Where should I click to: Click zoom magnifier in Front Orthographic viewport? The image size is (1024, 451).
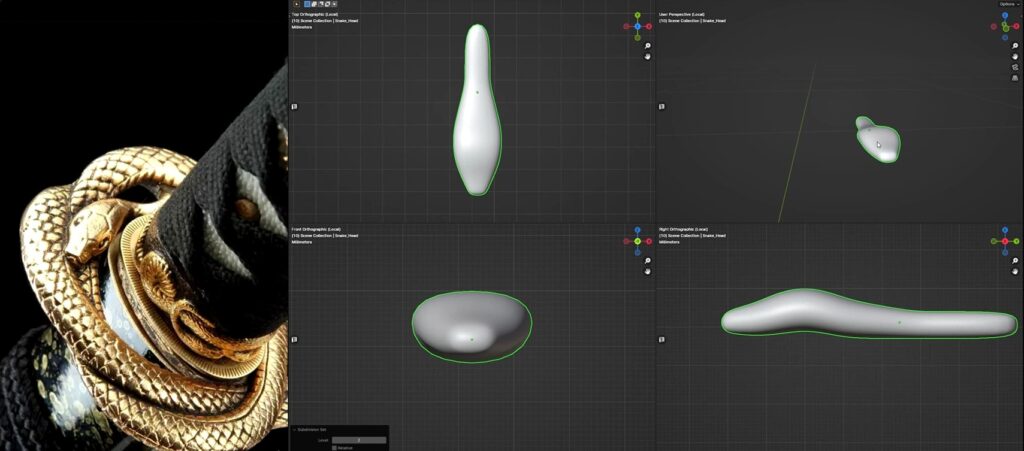[x=648, y=261]
